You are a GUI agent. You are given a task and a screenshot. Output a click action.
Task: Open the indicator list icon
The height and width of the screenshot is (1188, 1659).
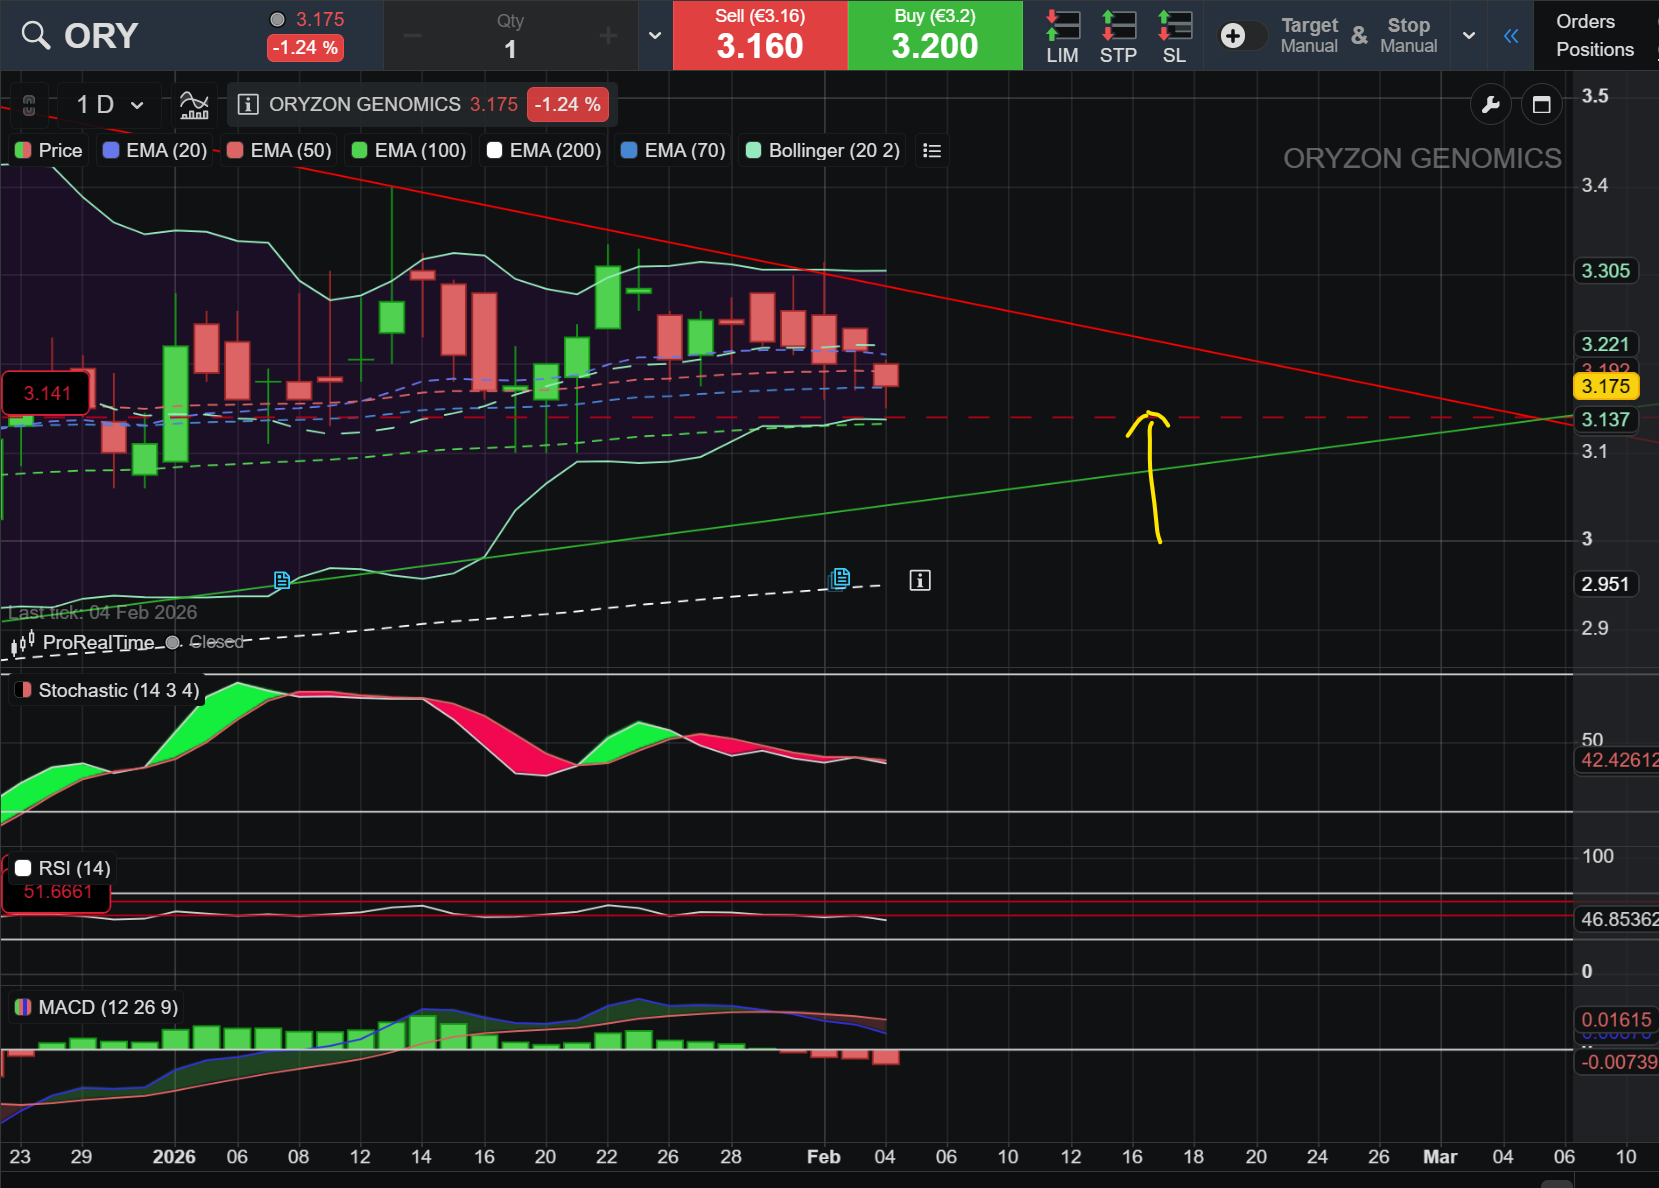click(932, 150)
